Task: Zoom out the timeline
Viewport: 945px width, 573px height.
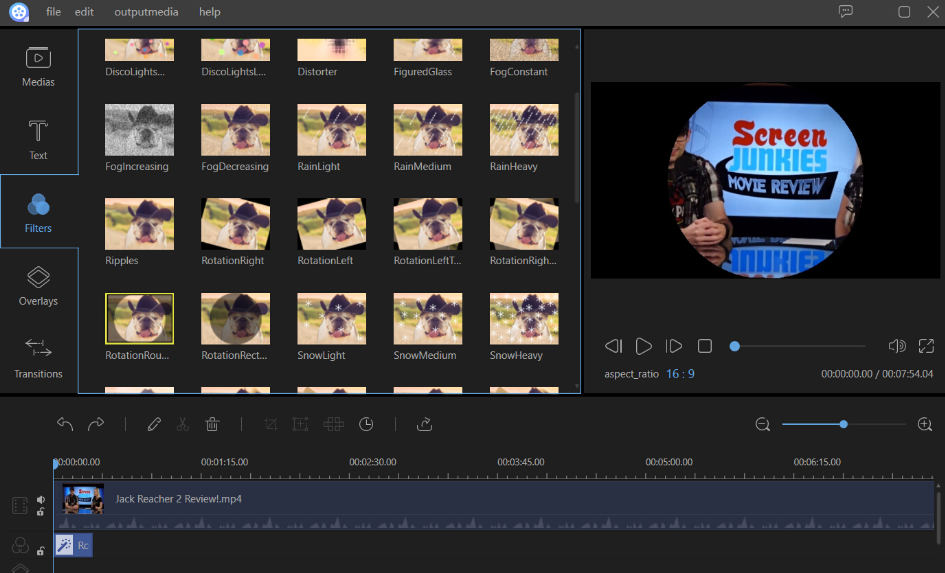Action: click(x=762, y=424)
